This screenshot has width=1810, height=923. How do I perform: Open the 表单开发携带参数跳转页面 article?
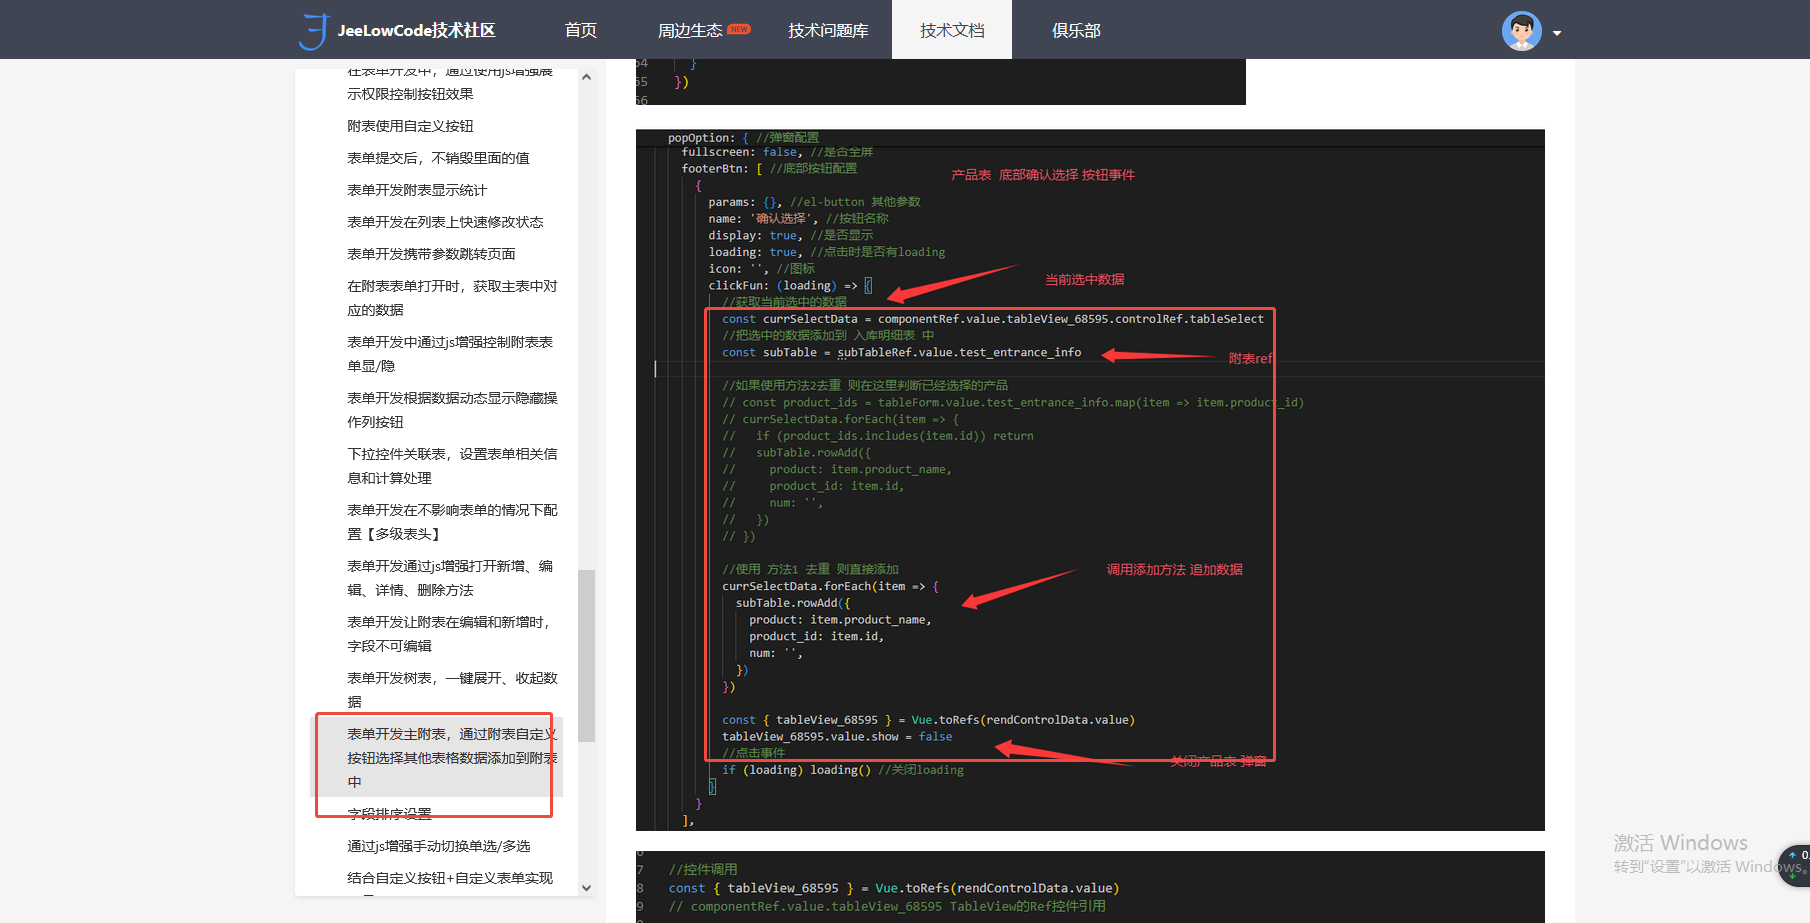[x=432, y=253]
